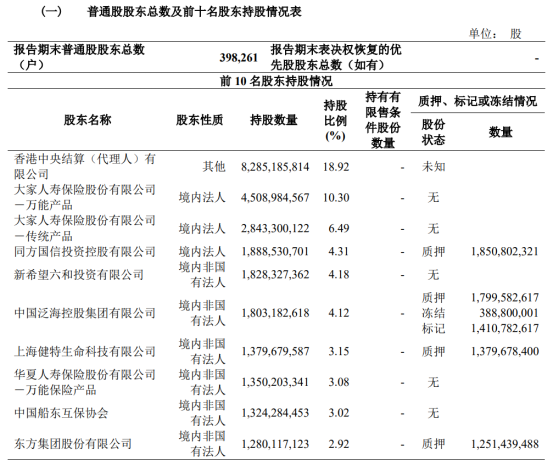Click frozen amount 388,800,001
The height and width of the screenshot is (461, 554).
click(x=509, y=313)
